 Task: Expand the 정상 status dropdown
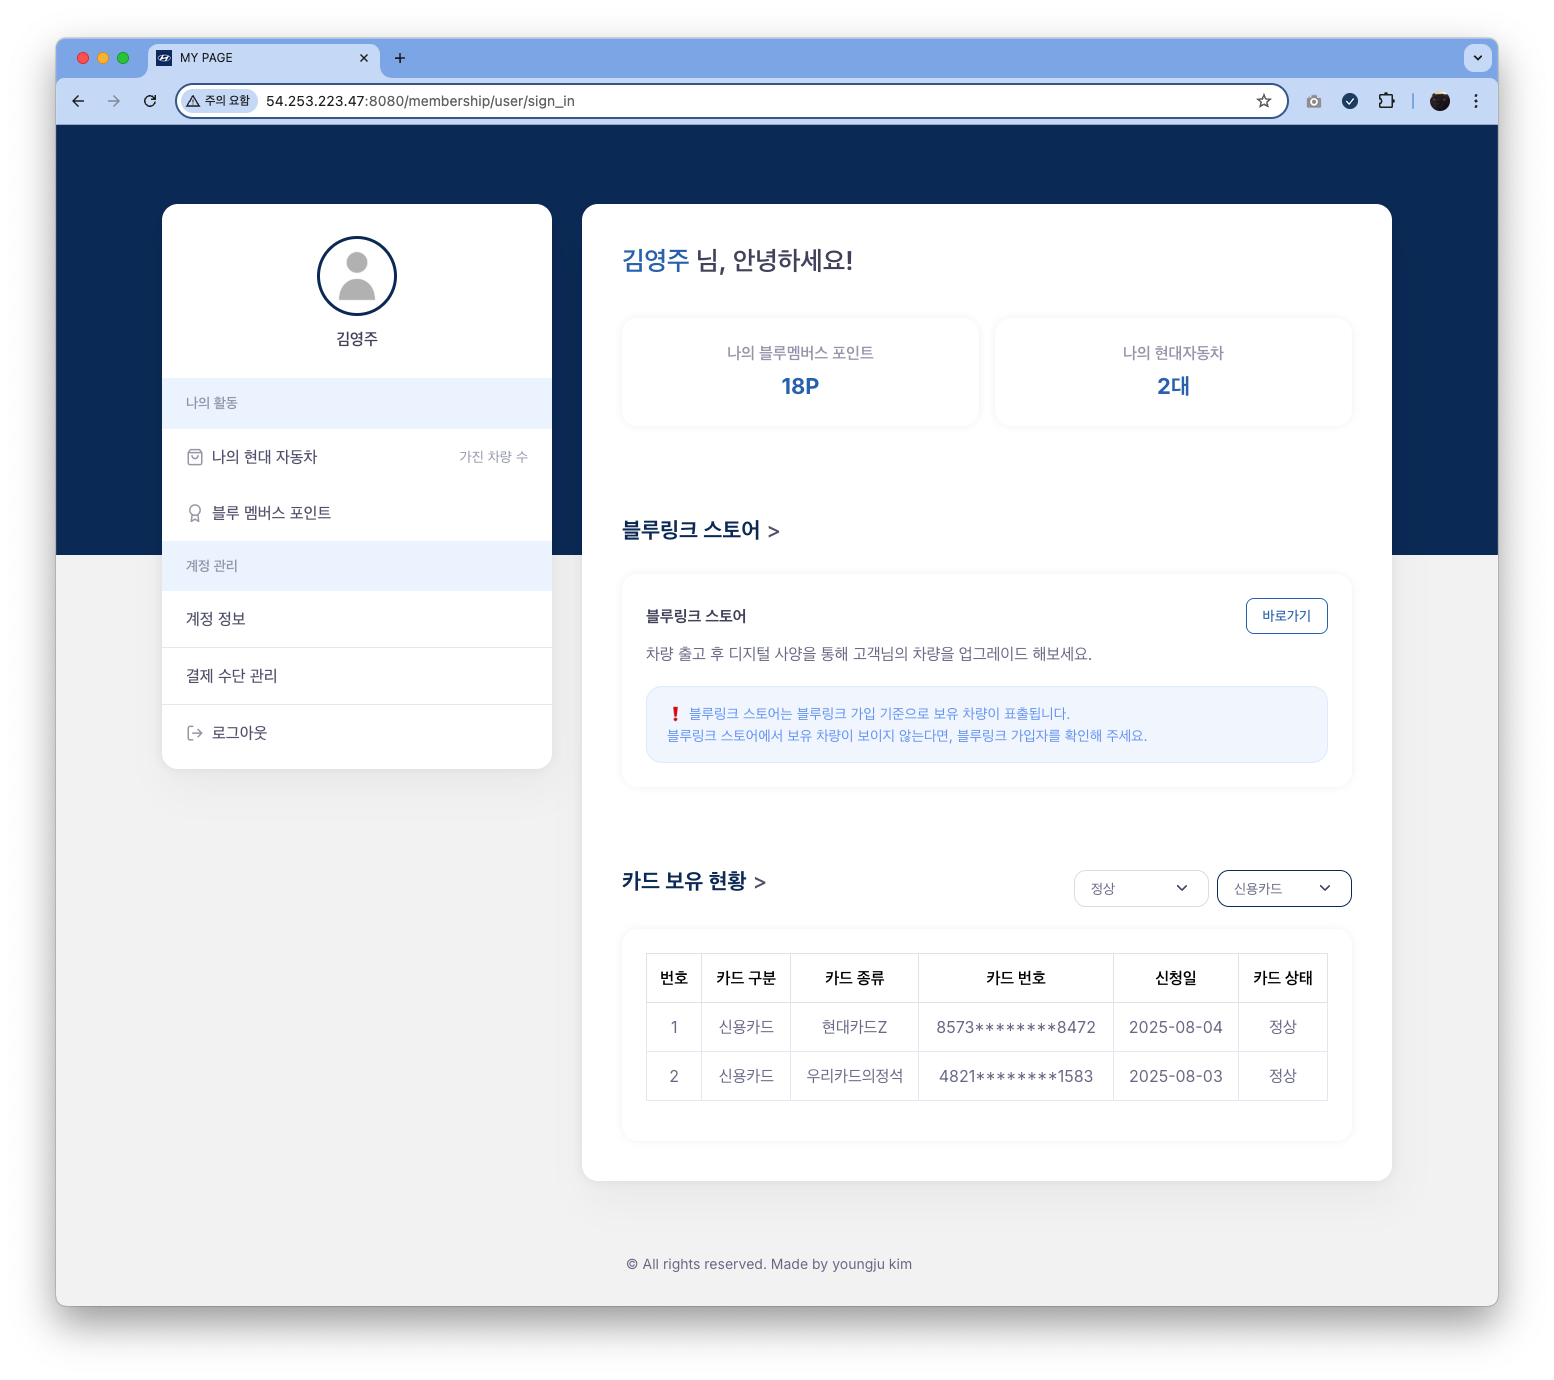(1141, 889)
